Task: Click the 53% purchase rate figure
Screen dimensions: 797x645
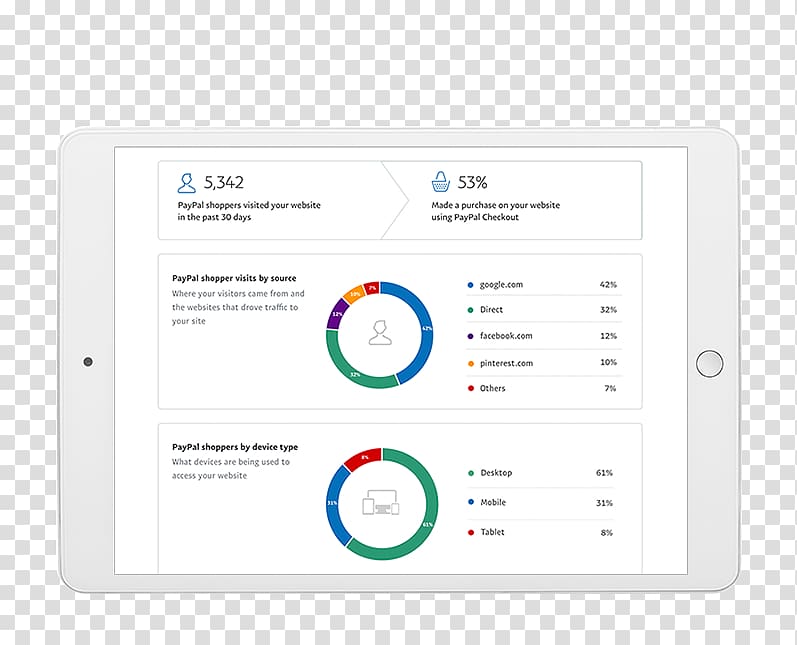Action: pos(472,182)
